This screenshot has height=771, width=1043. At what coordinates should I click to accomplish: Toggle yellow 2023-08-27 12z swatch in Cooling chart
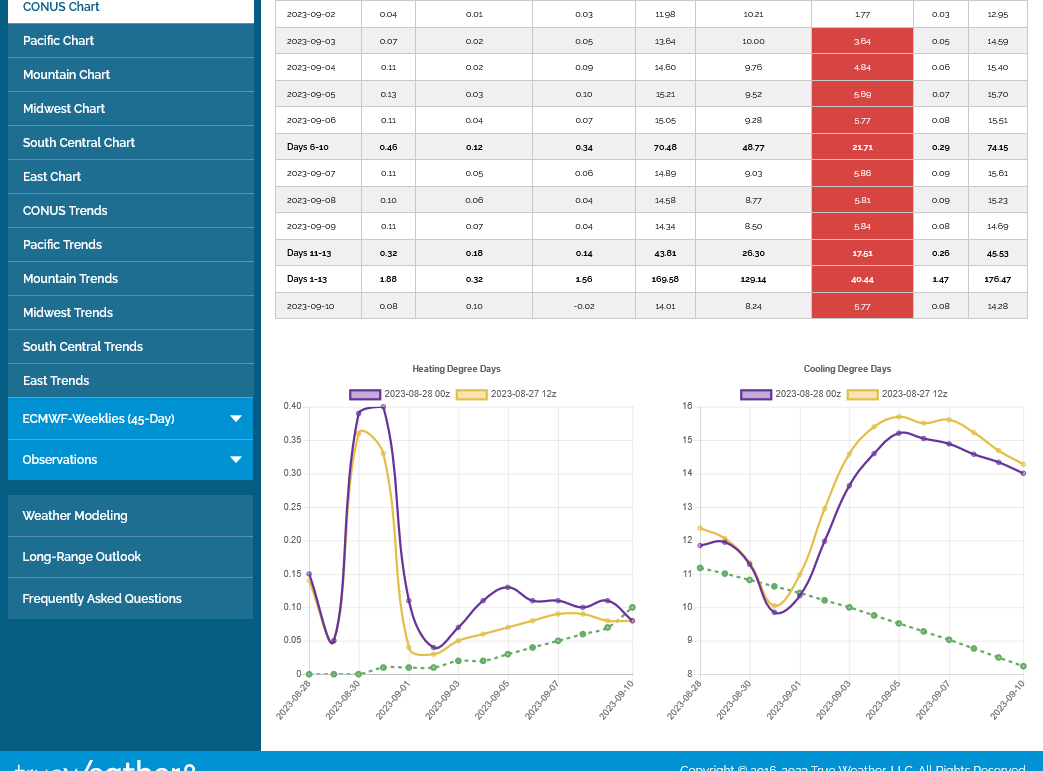click(863, 394)
